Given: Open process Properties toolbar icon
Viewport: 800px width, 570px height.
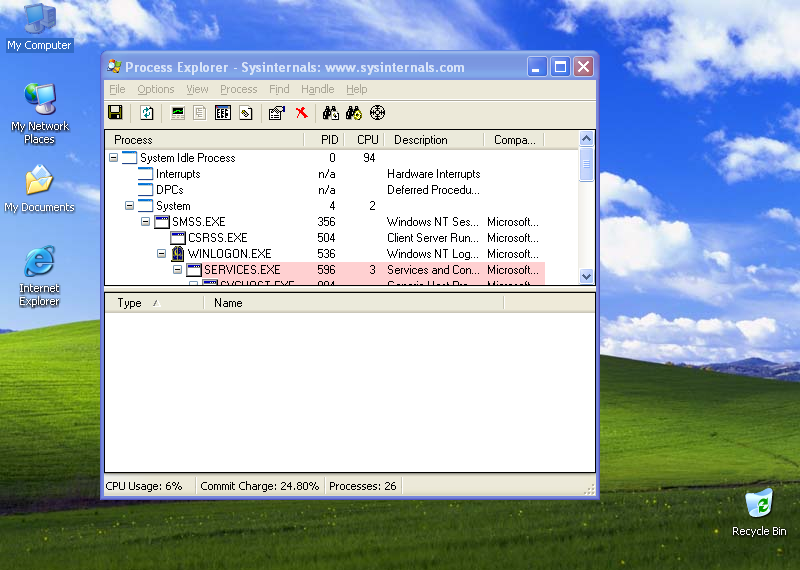Looking at the screenshot, I should 277,113.
